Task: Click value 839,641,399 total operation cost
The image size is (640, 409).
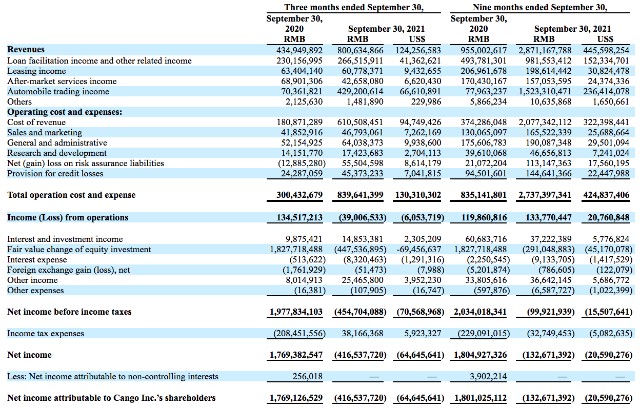Action: (x=360, y=195)
